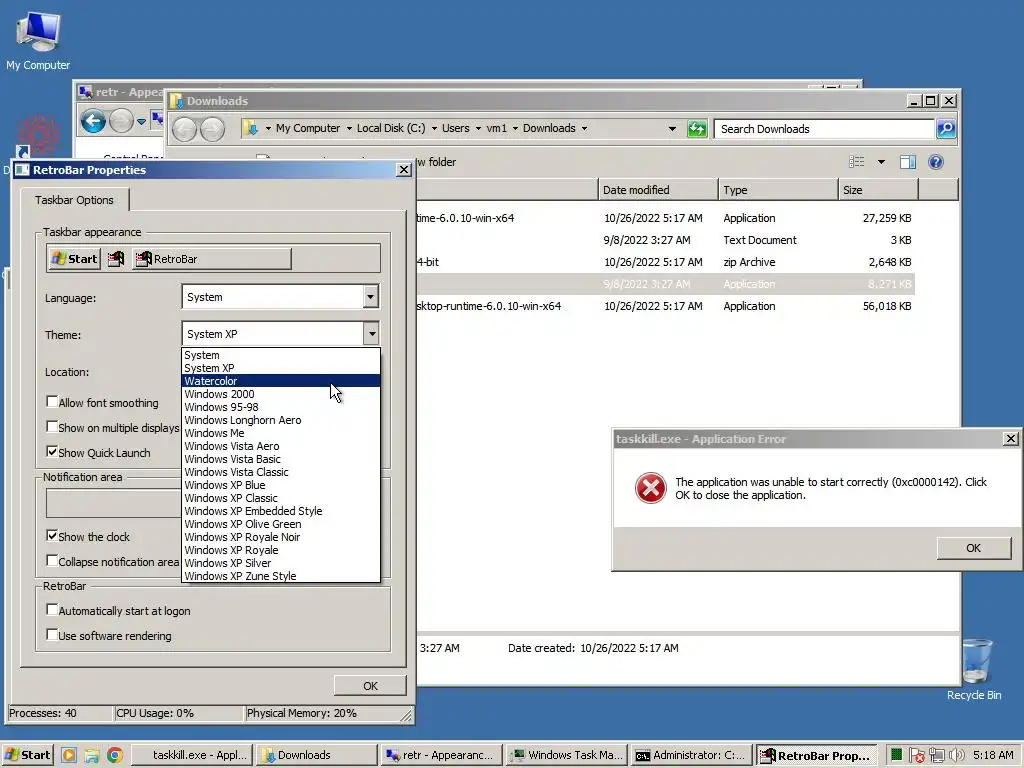The image size is (1024, 768).
Task: Uncheck Show Quick Launch
Action: [52, 451]
